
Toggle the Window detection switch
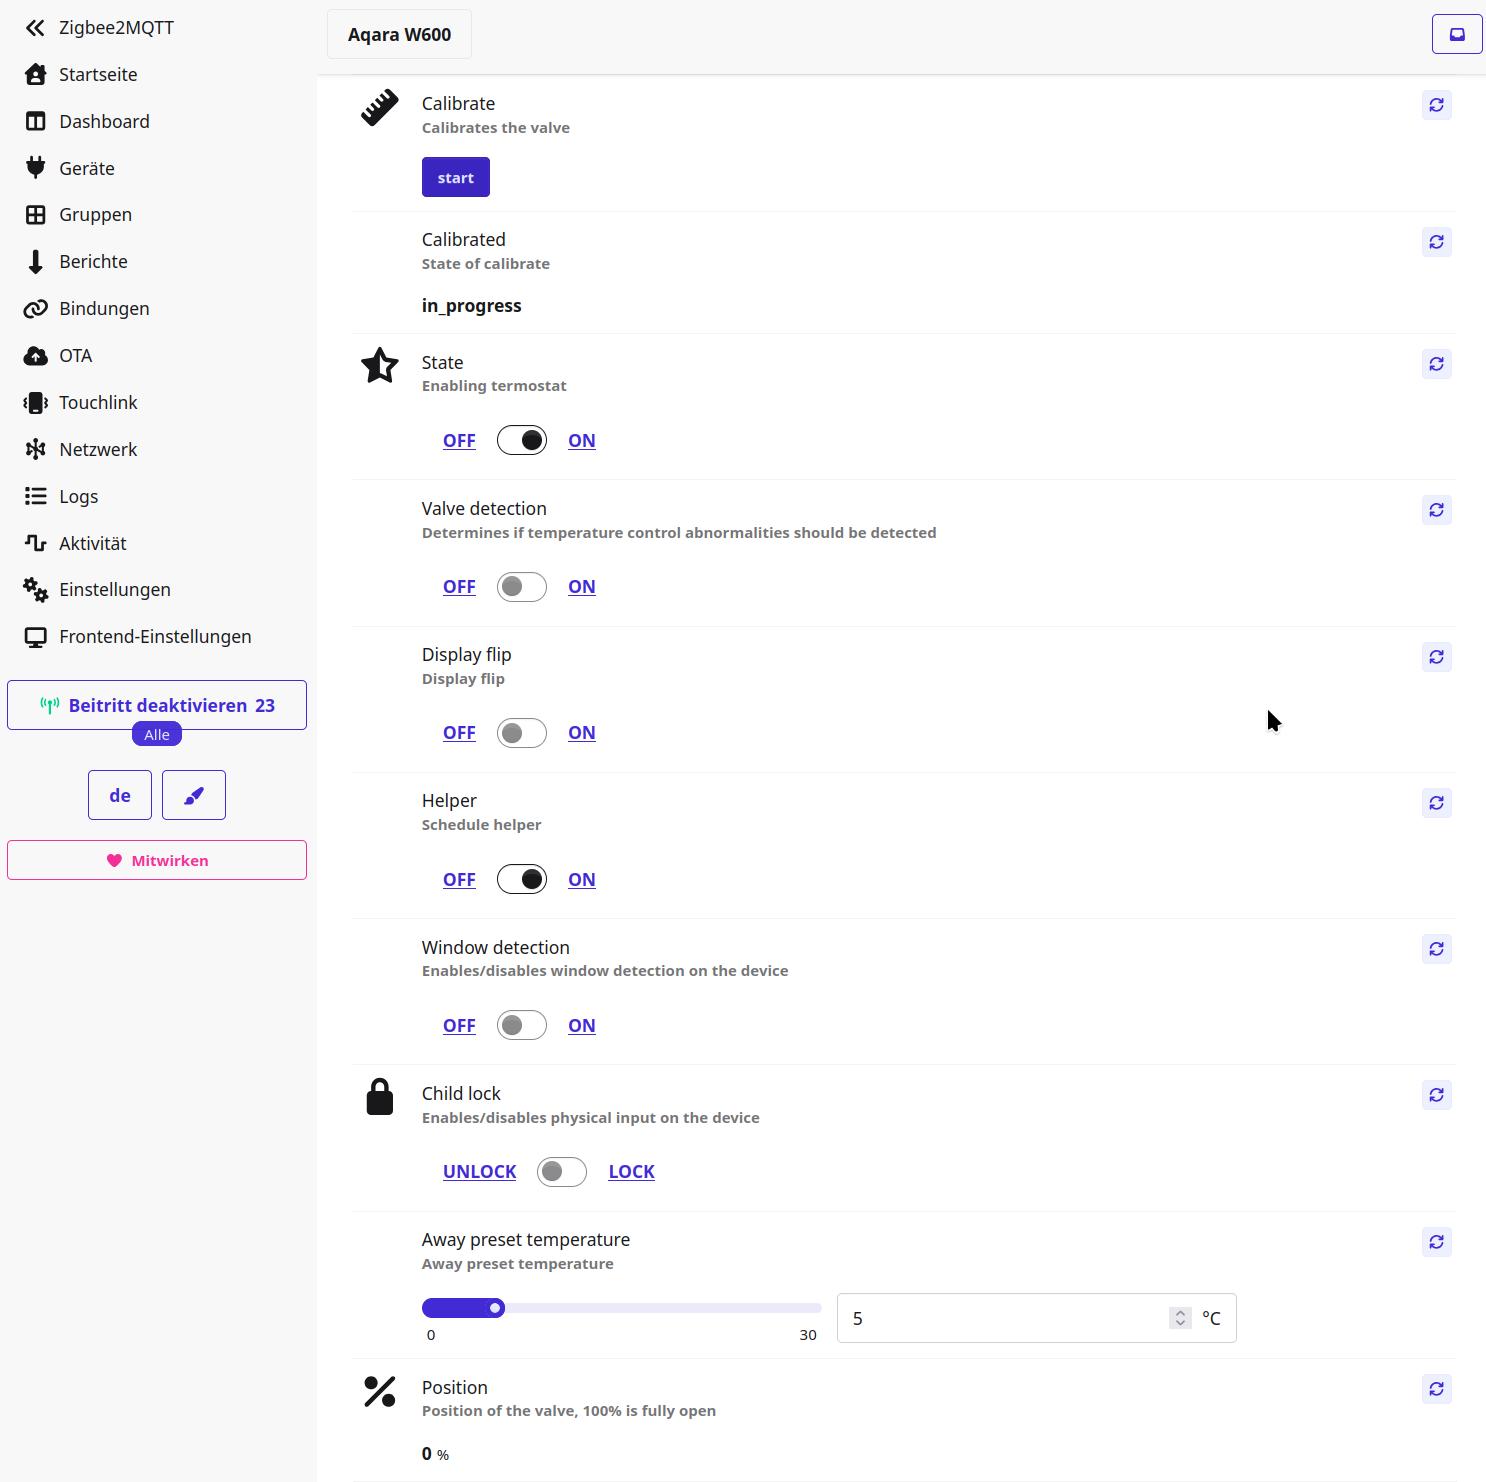[x=521, y=1025]
